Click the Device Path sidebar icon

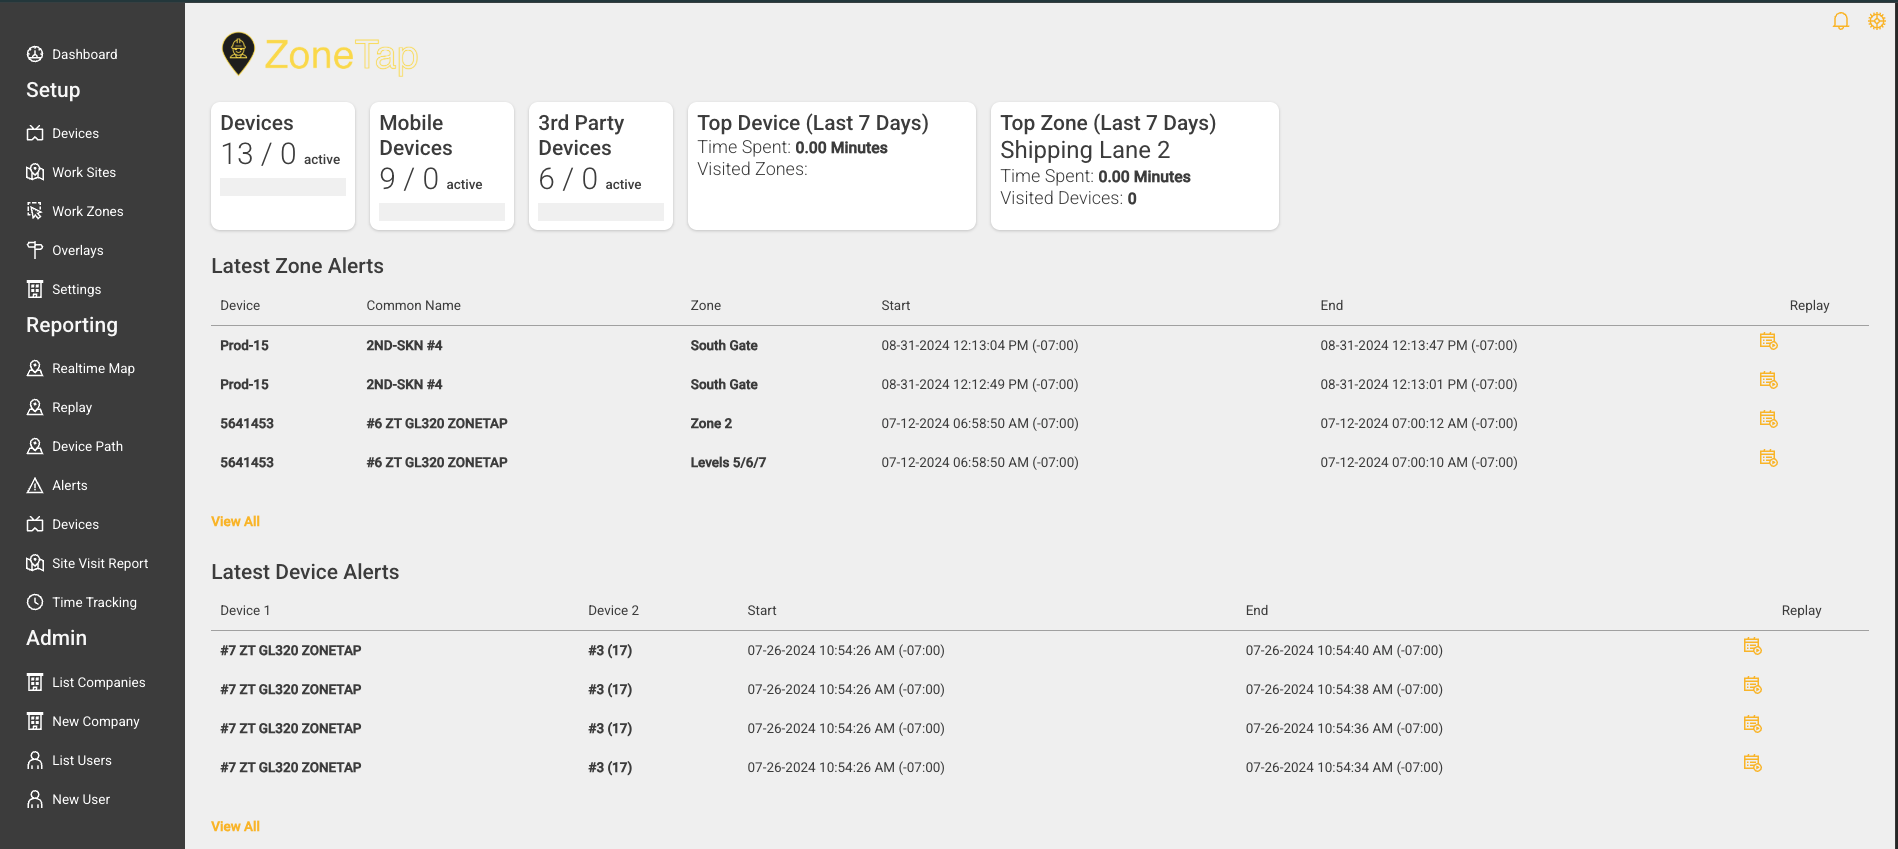tap(35, 446)
